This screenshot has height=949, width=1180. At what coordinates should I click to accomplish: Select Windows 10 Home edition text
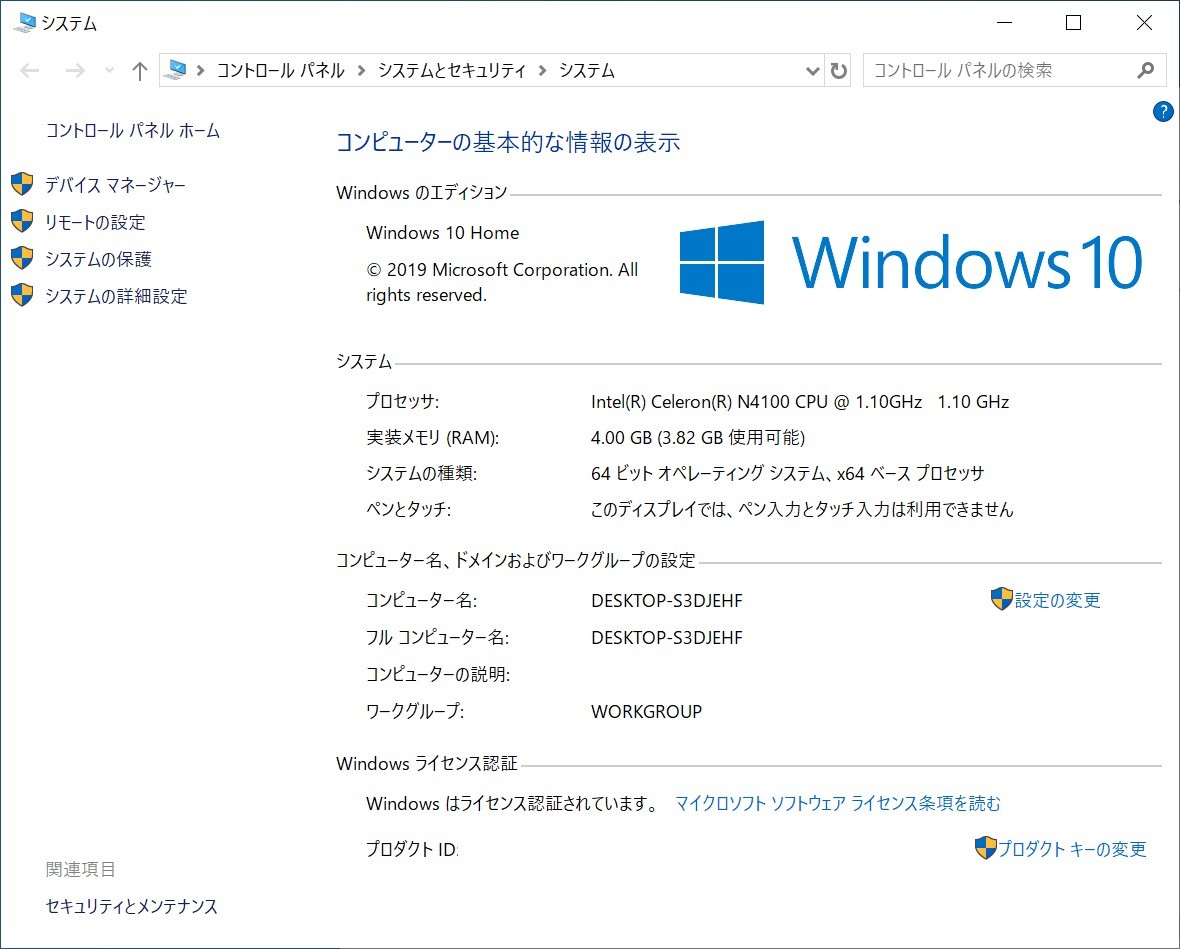click(442, 233)
